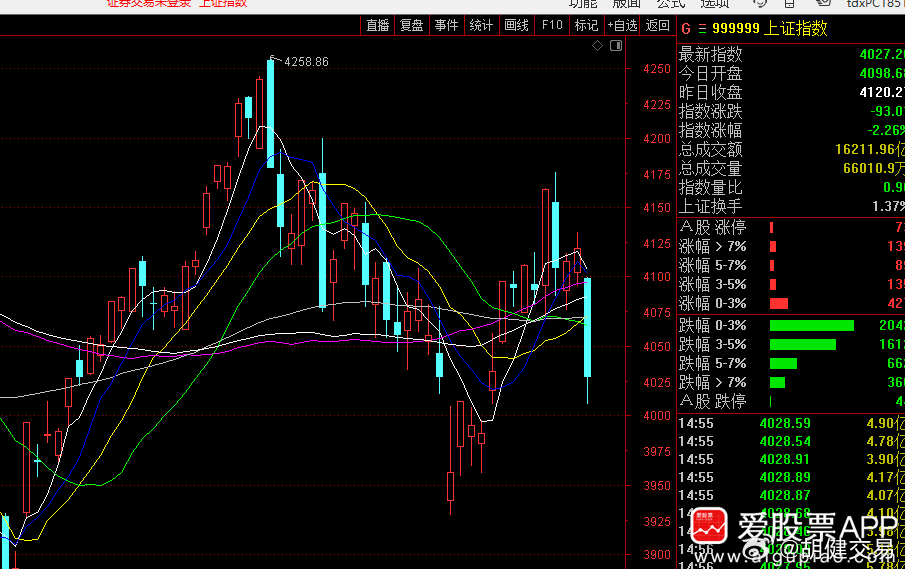The image size is (905, 569).
Task: Click the 4100 price axis label
Action: (657, 277)
